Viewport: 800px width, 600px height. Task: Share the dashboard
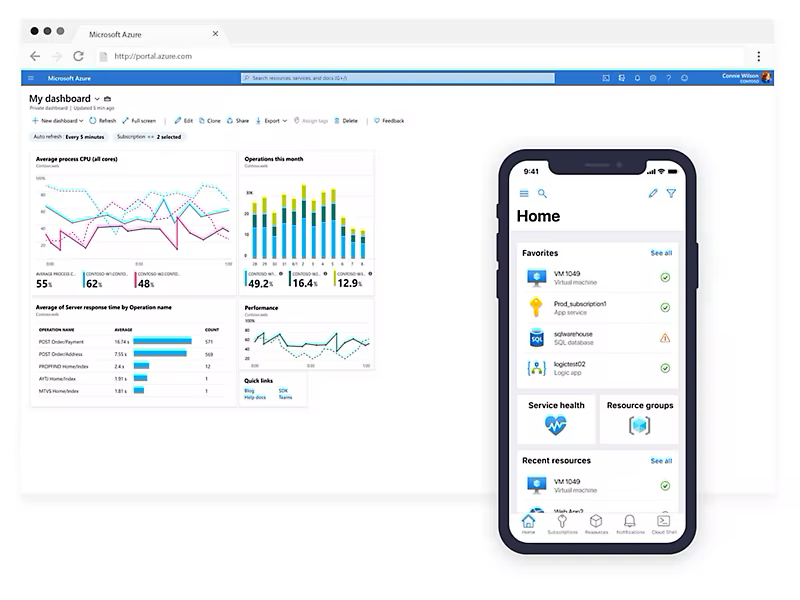pos(238,121)
